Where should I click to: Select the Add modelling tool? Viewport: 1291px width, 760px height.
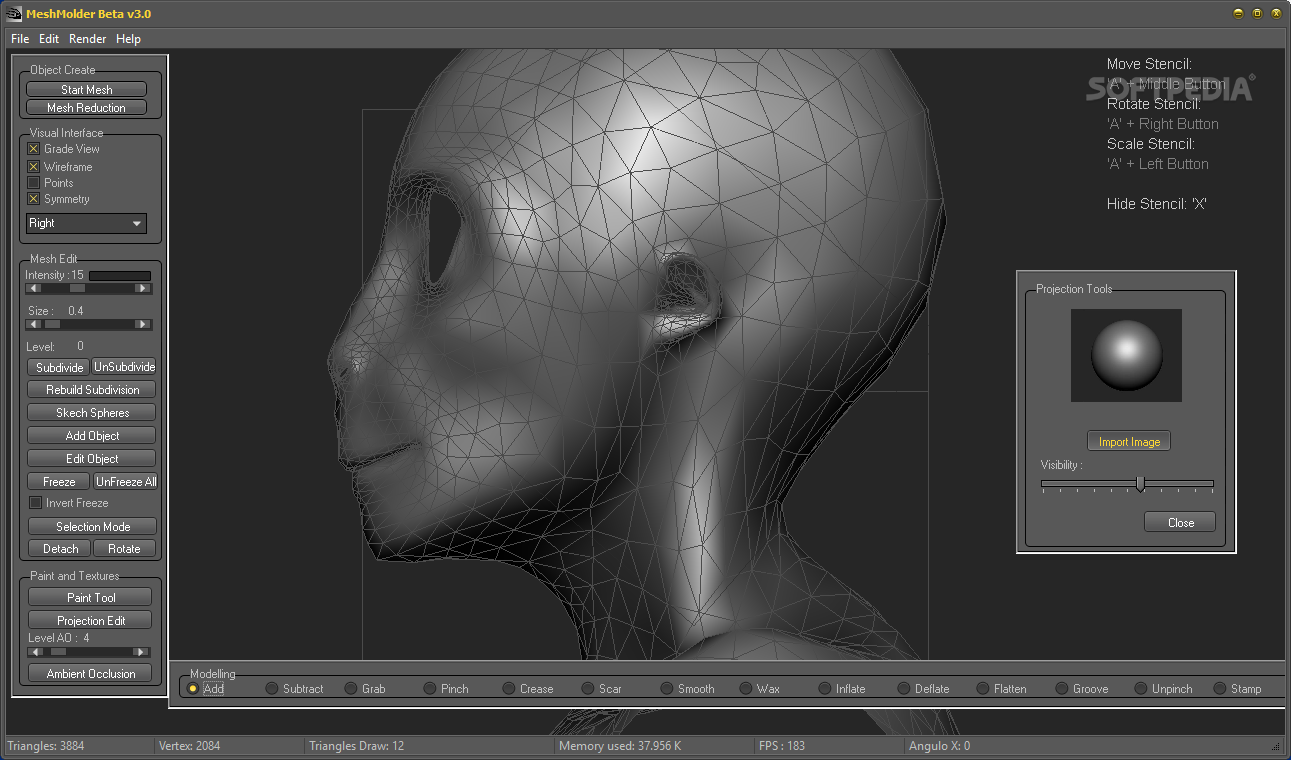193,688
